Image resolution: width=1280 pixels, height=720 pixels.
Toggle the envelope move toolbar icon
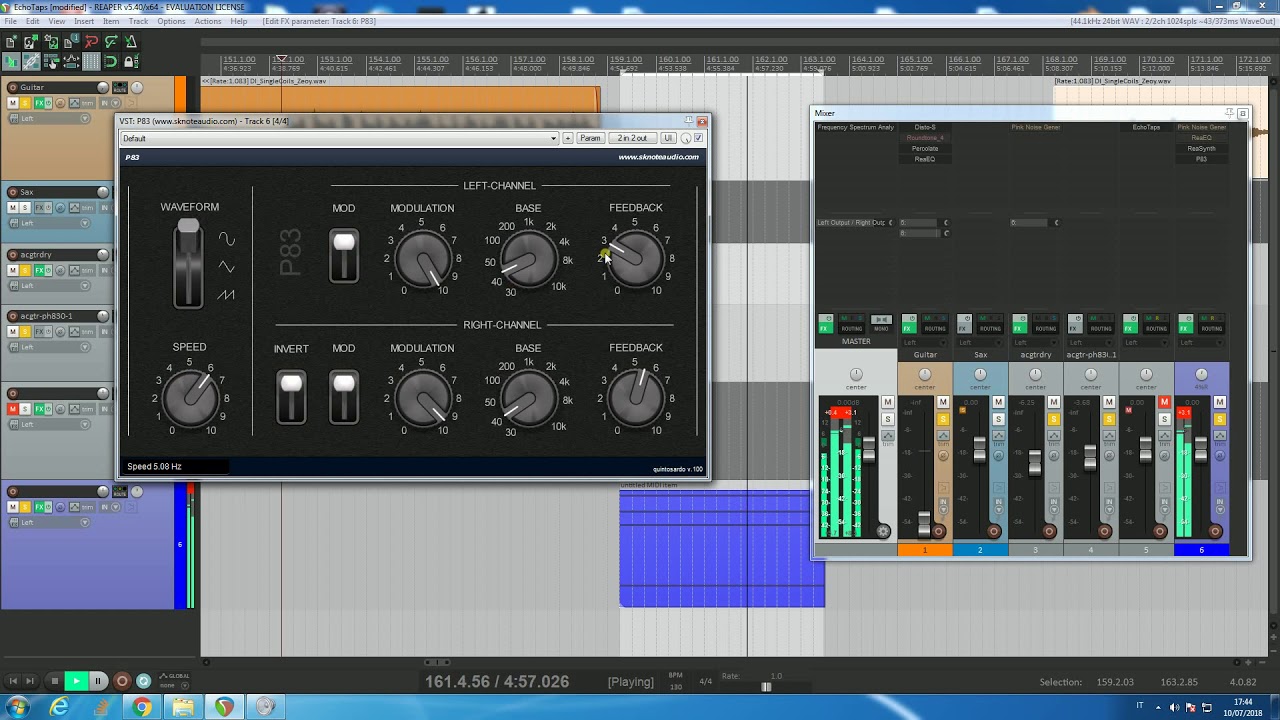pyautogui.click(x=71, y=62)
